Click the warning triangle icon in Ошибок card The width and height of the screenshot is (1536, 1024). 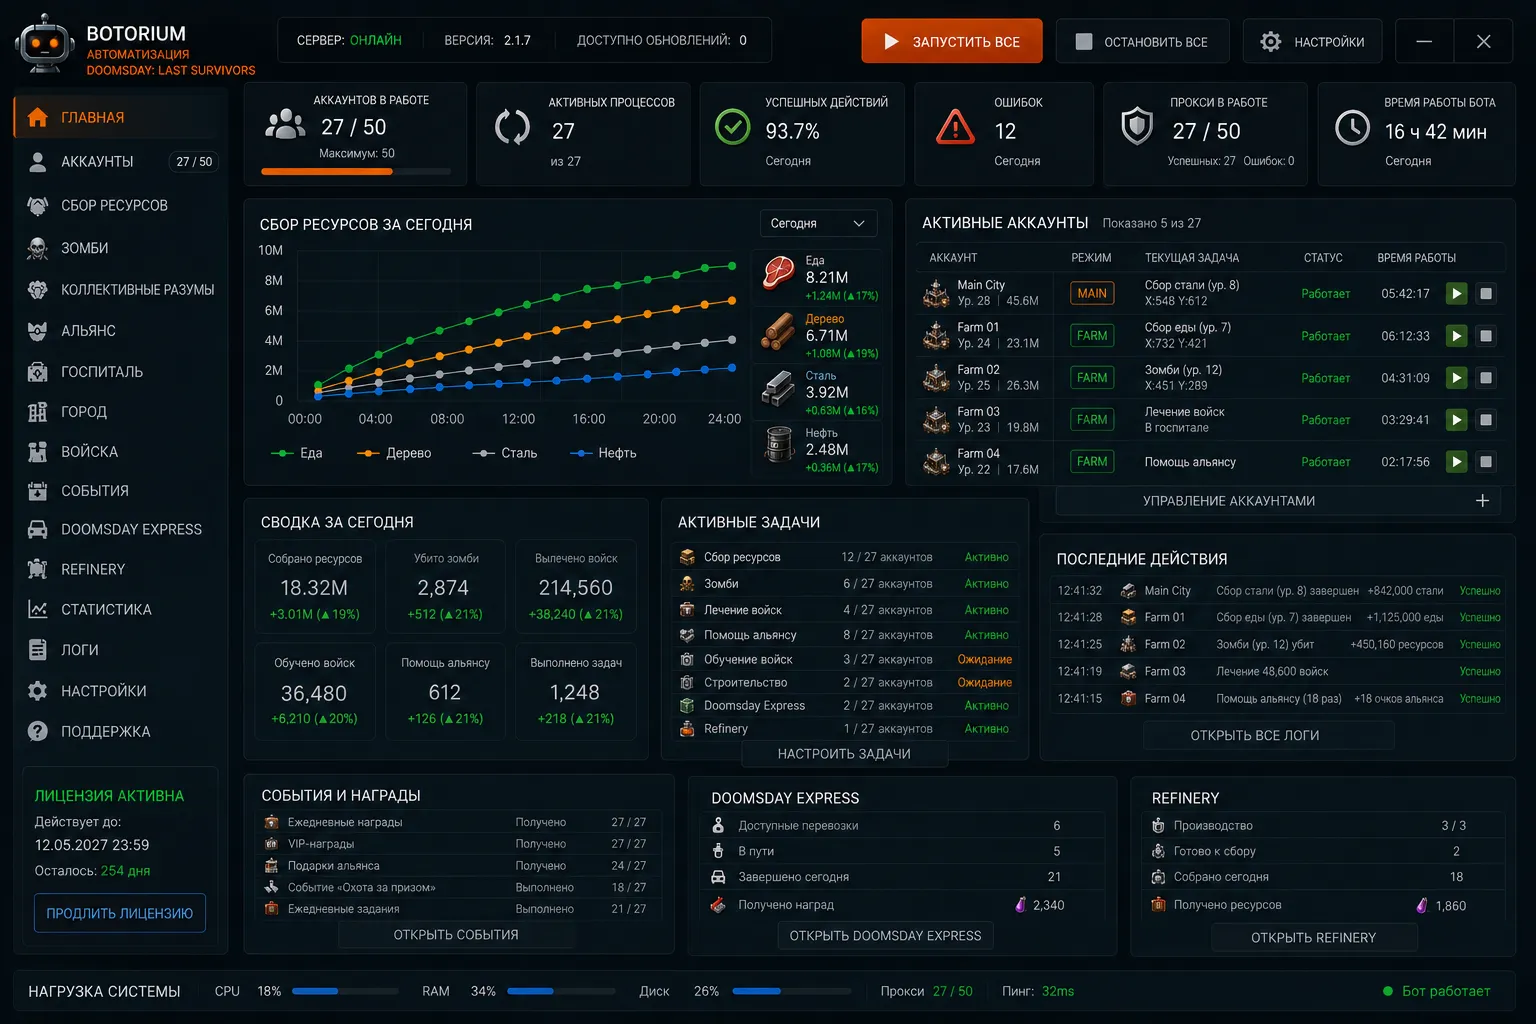coord(955,128)
